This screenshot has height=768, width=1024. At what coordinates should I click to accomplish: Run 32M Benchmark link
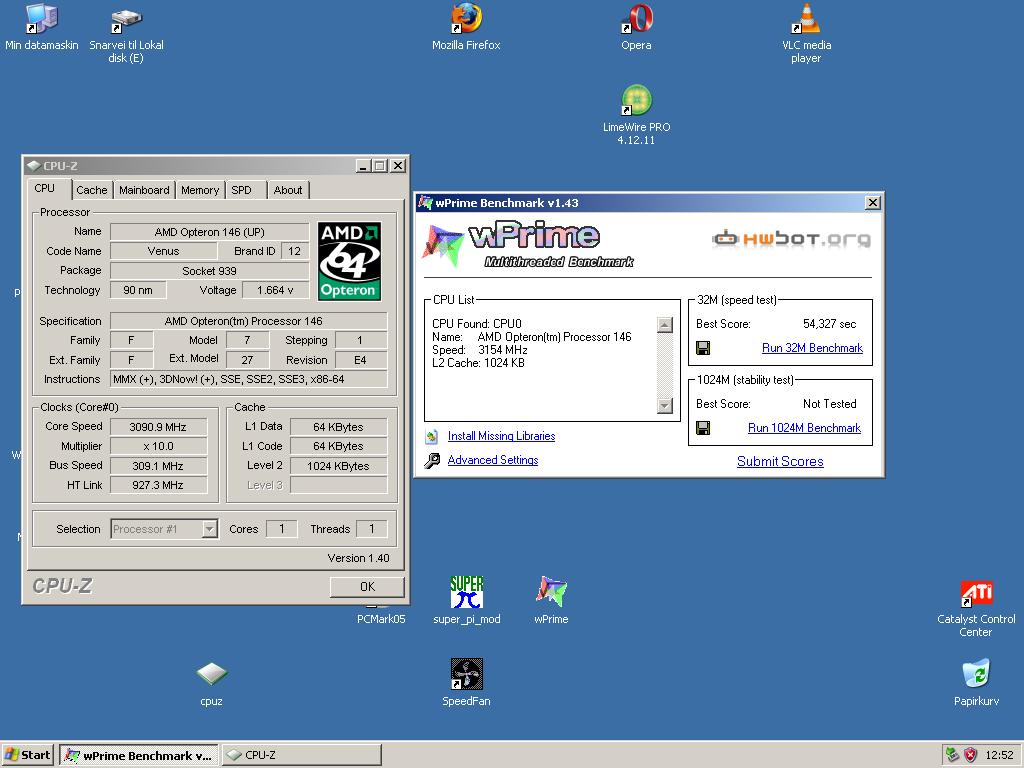pos(812,348)
